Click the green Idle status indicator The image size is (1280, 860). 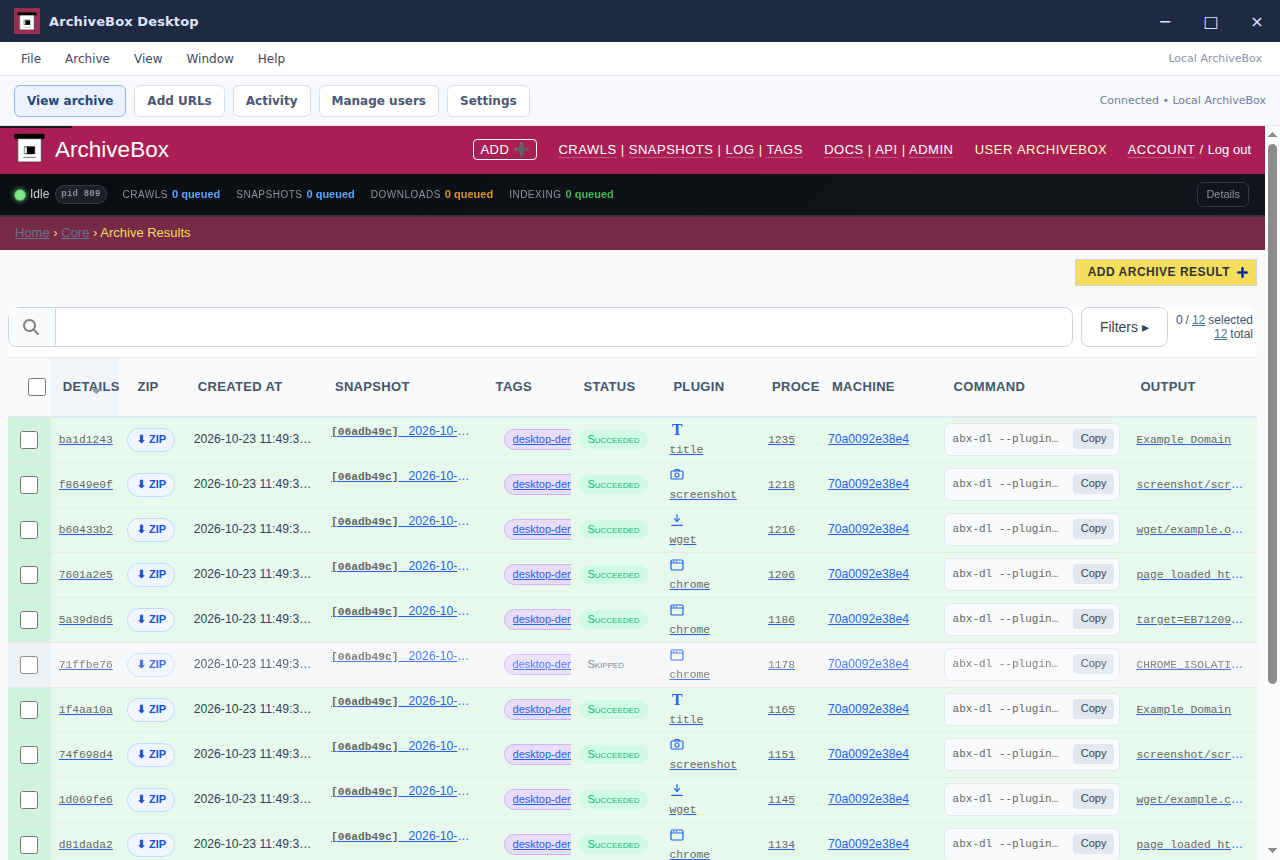pos(20,194)
